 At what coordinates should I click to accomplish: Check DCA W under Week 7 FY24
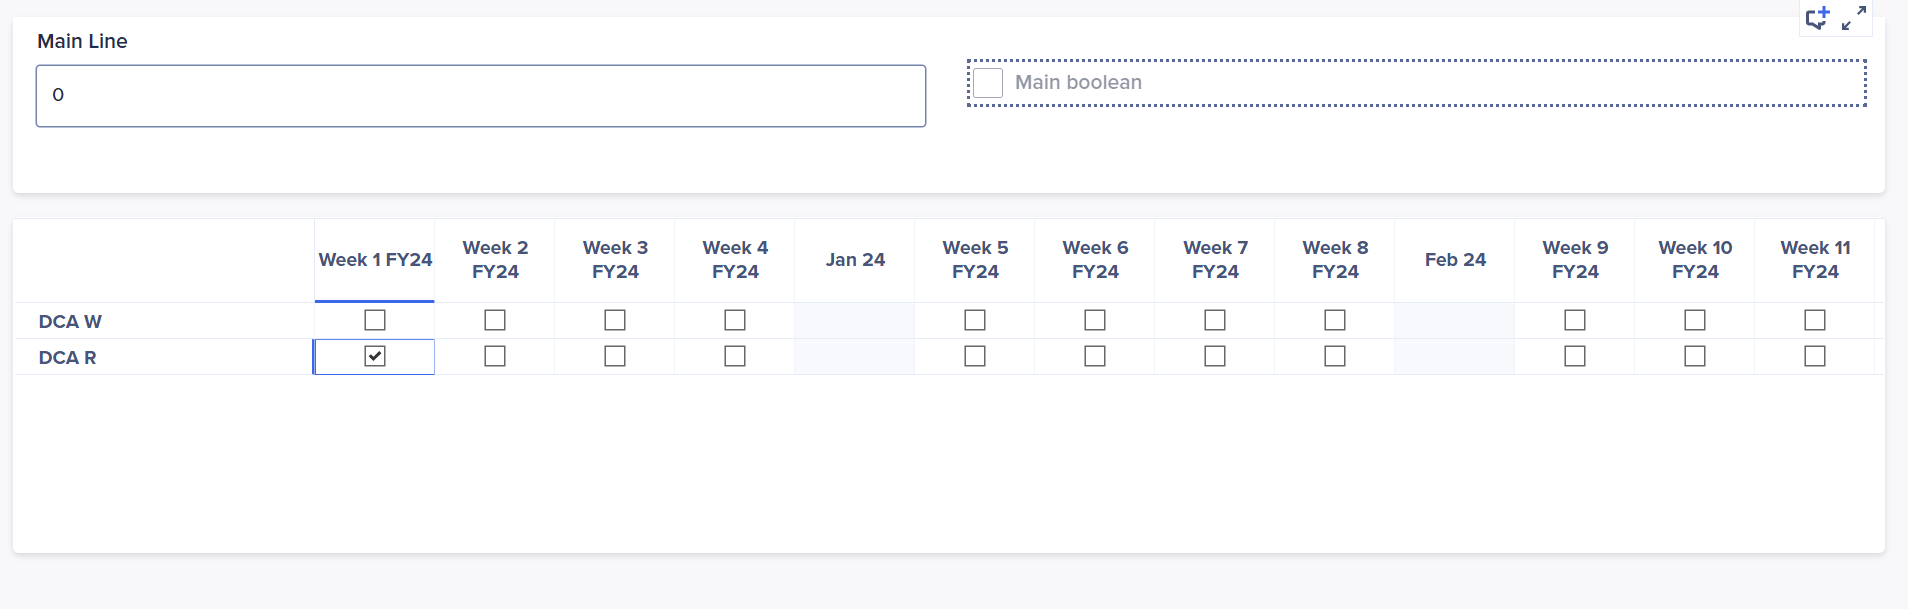click(x=1215, y=320)
